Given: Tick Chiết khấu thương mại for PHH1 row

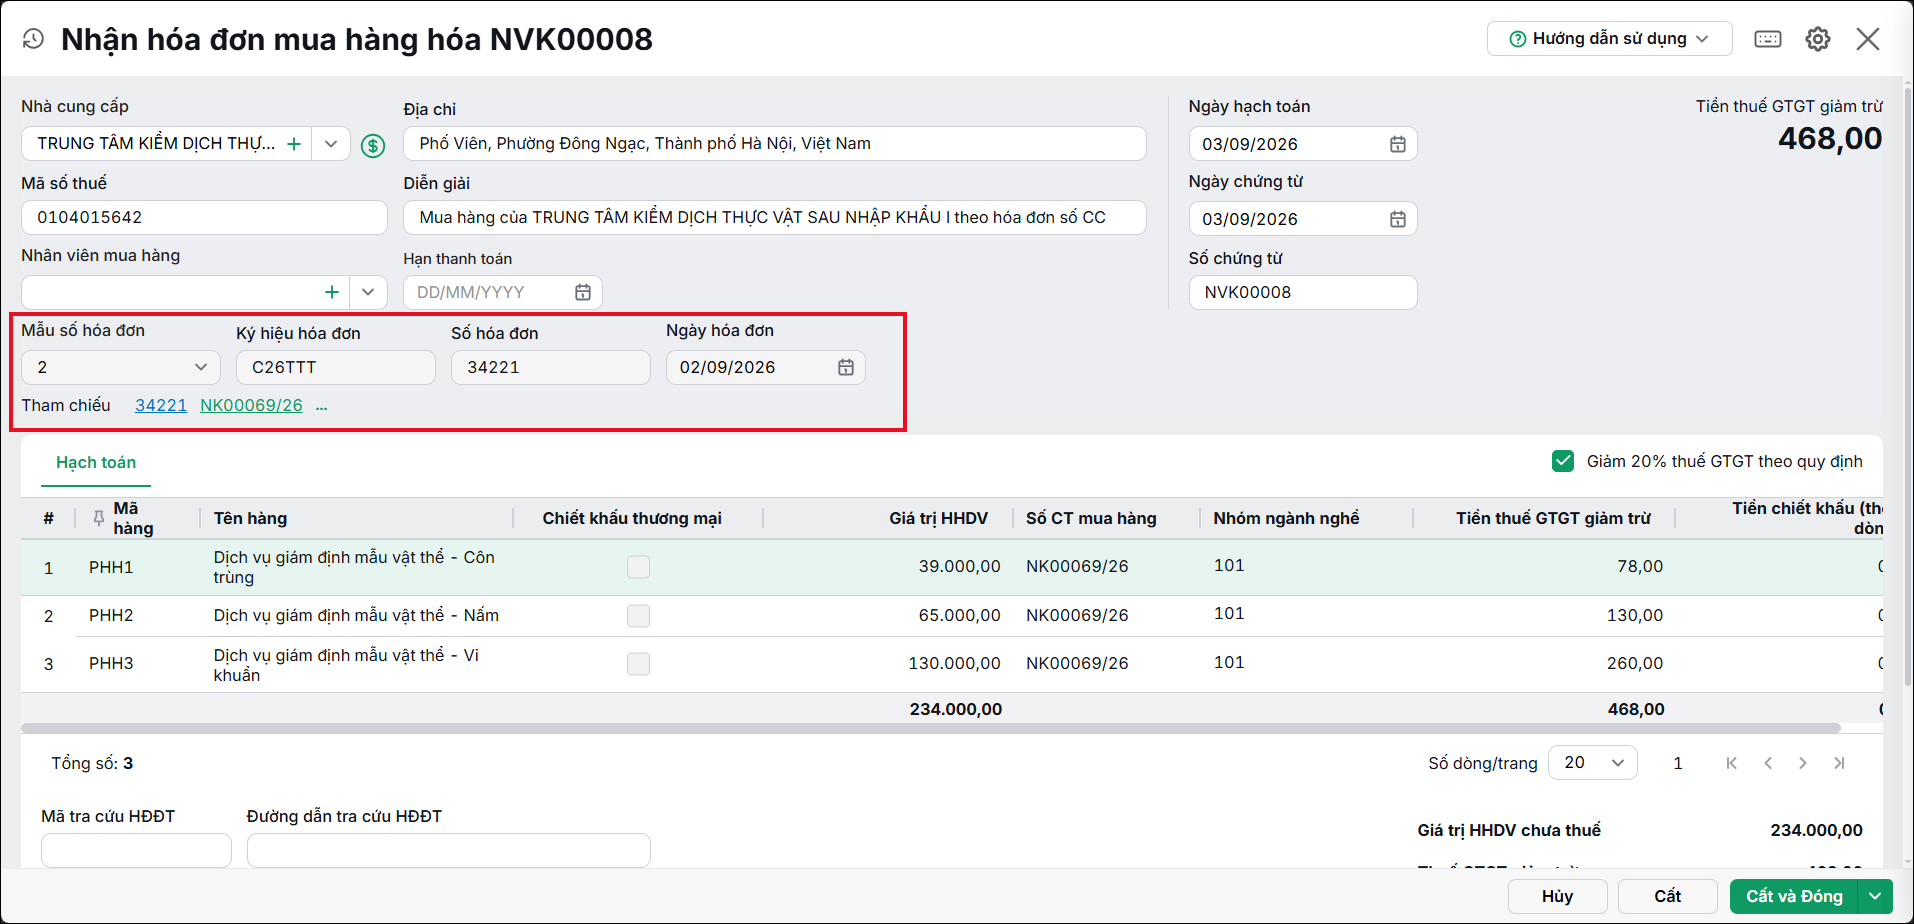Looking at the screenshot, I should [x=638, y=567].
